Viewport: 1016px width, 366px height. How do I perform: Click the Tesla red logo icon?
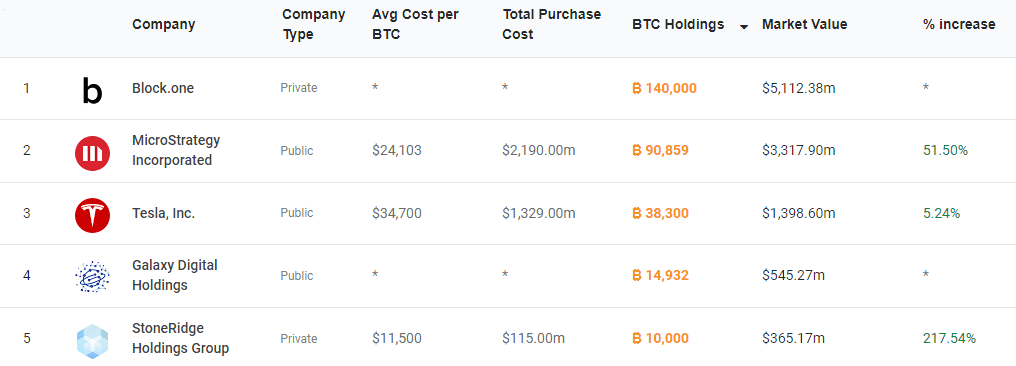92,215
